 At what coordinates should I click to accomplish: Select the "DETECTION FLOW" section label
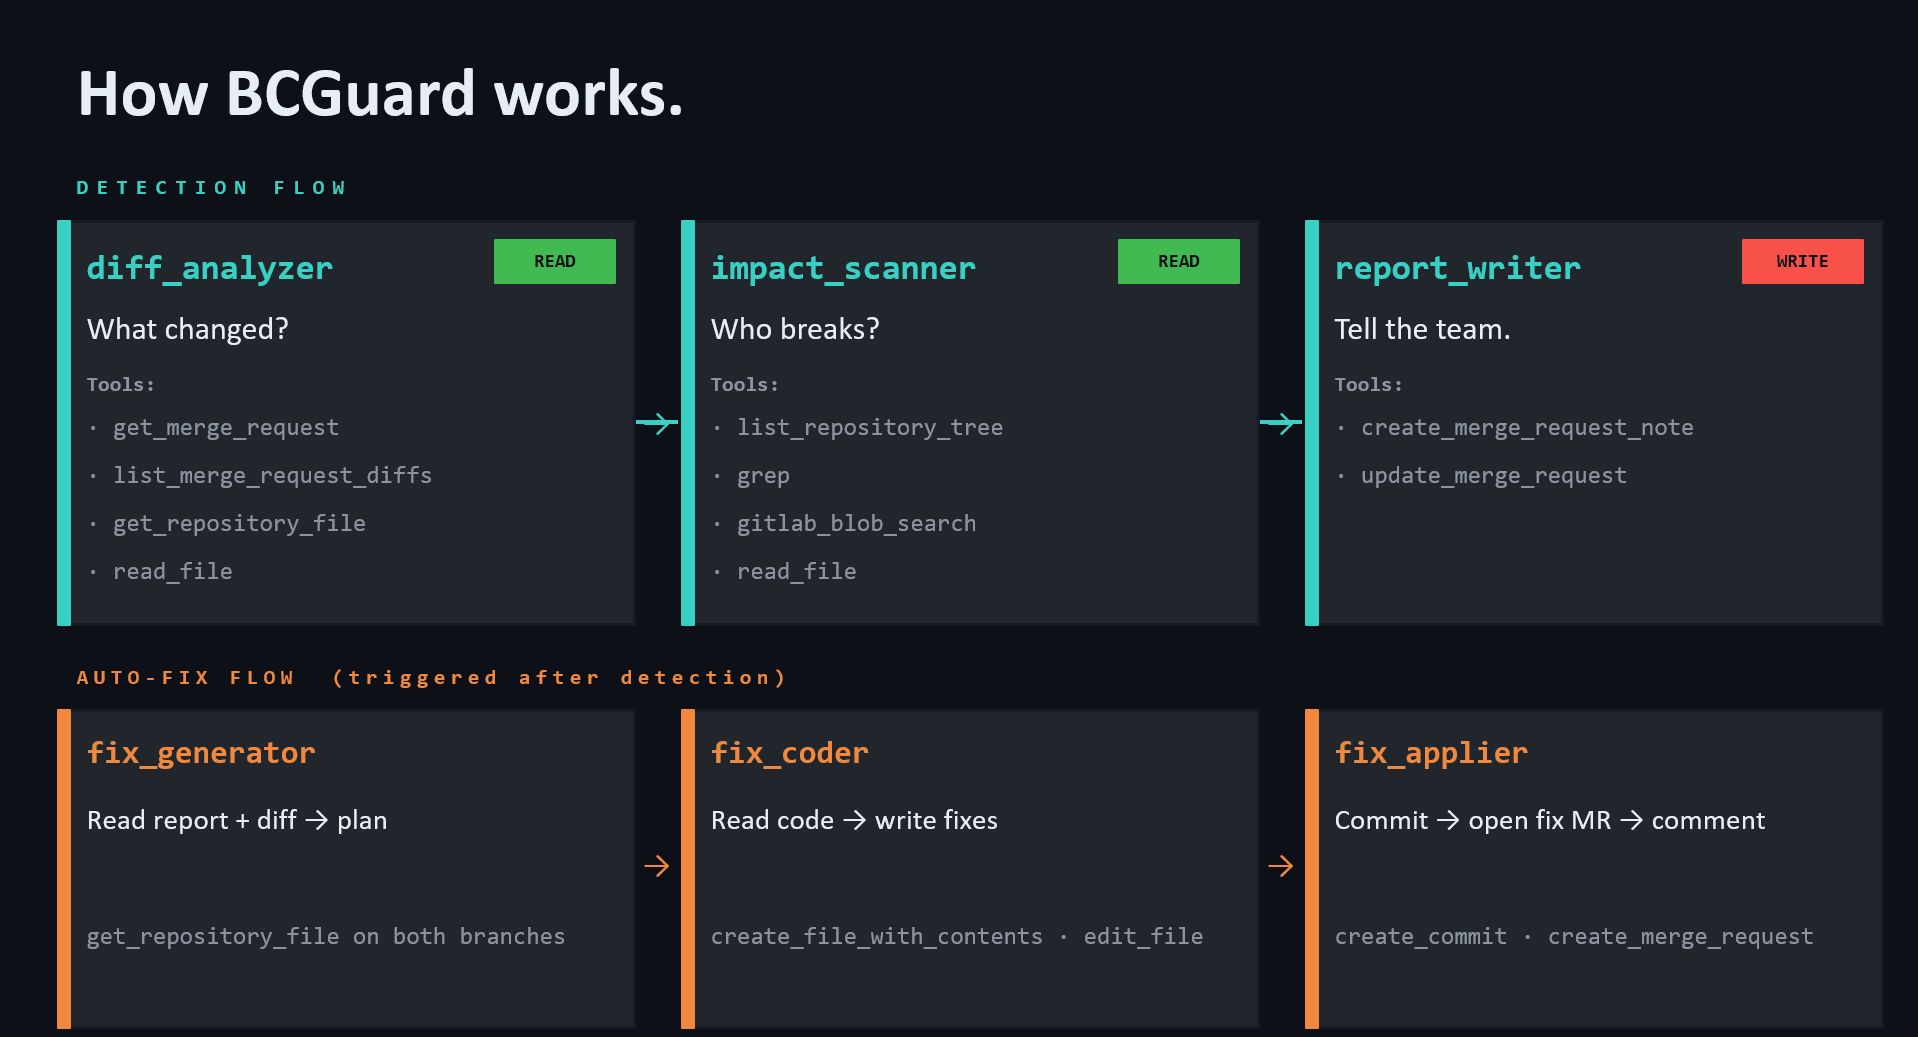[x=212, y=188]
